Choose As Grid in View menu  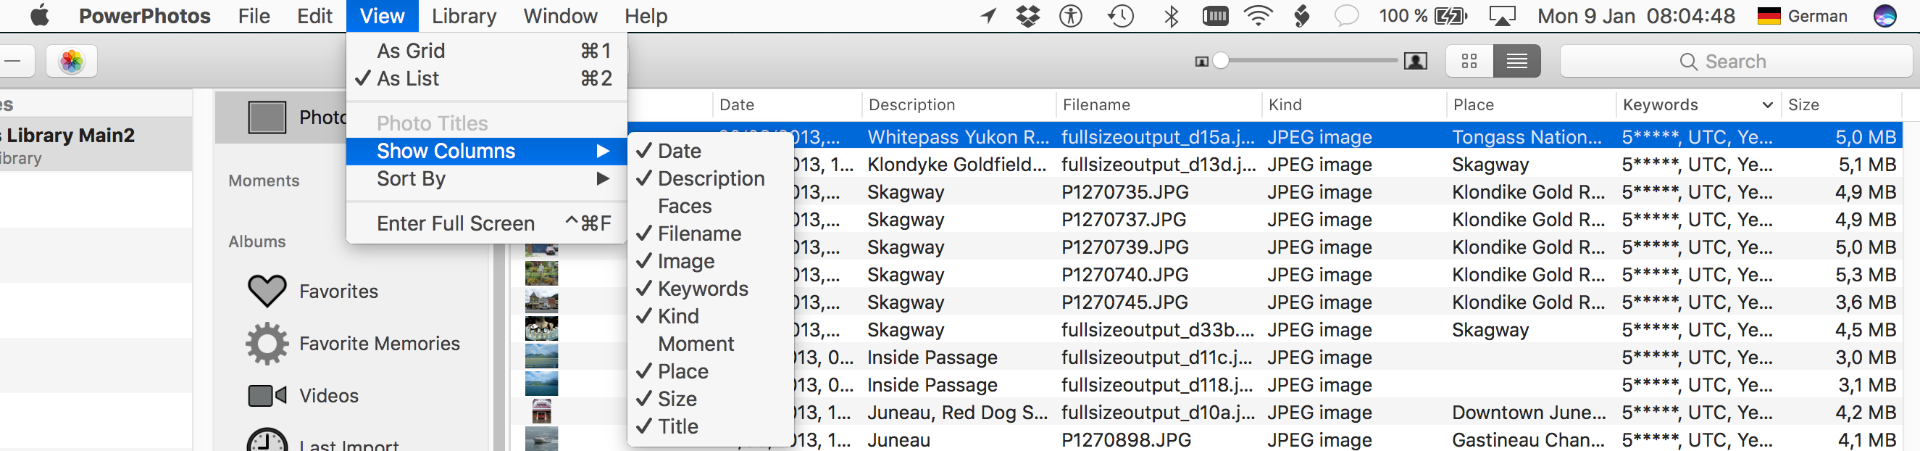[486, 51]
